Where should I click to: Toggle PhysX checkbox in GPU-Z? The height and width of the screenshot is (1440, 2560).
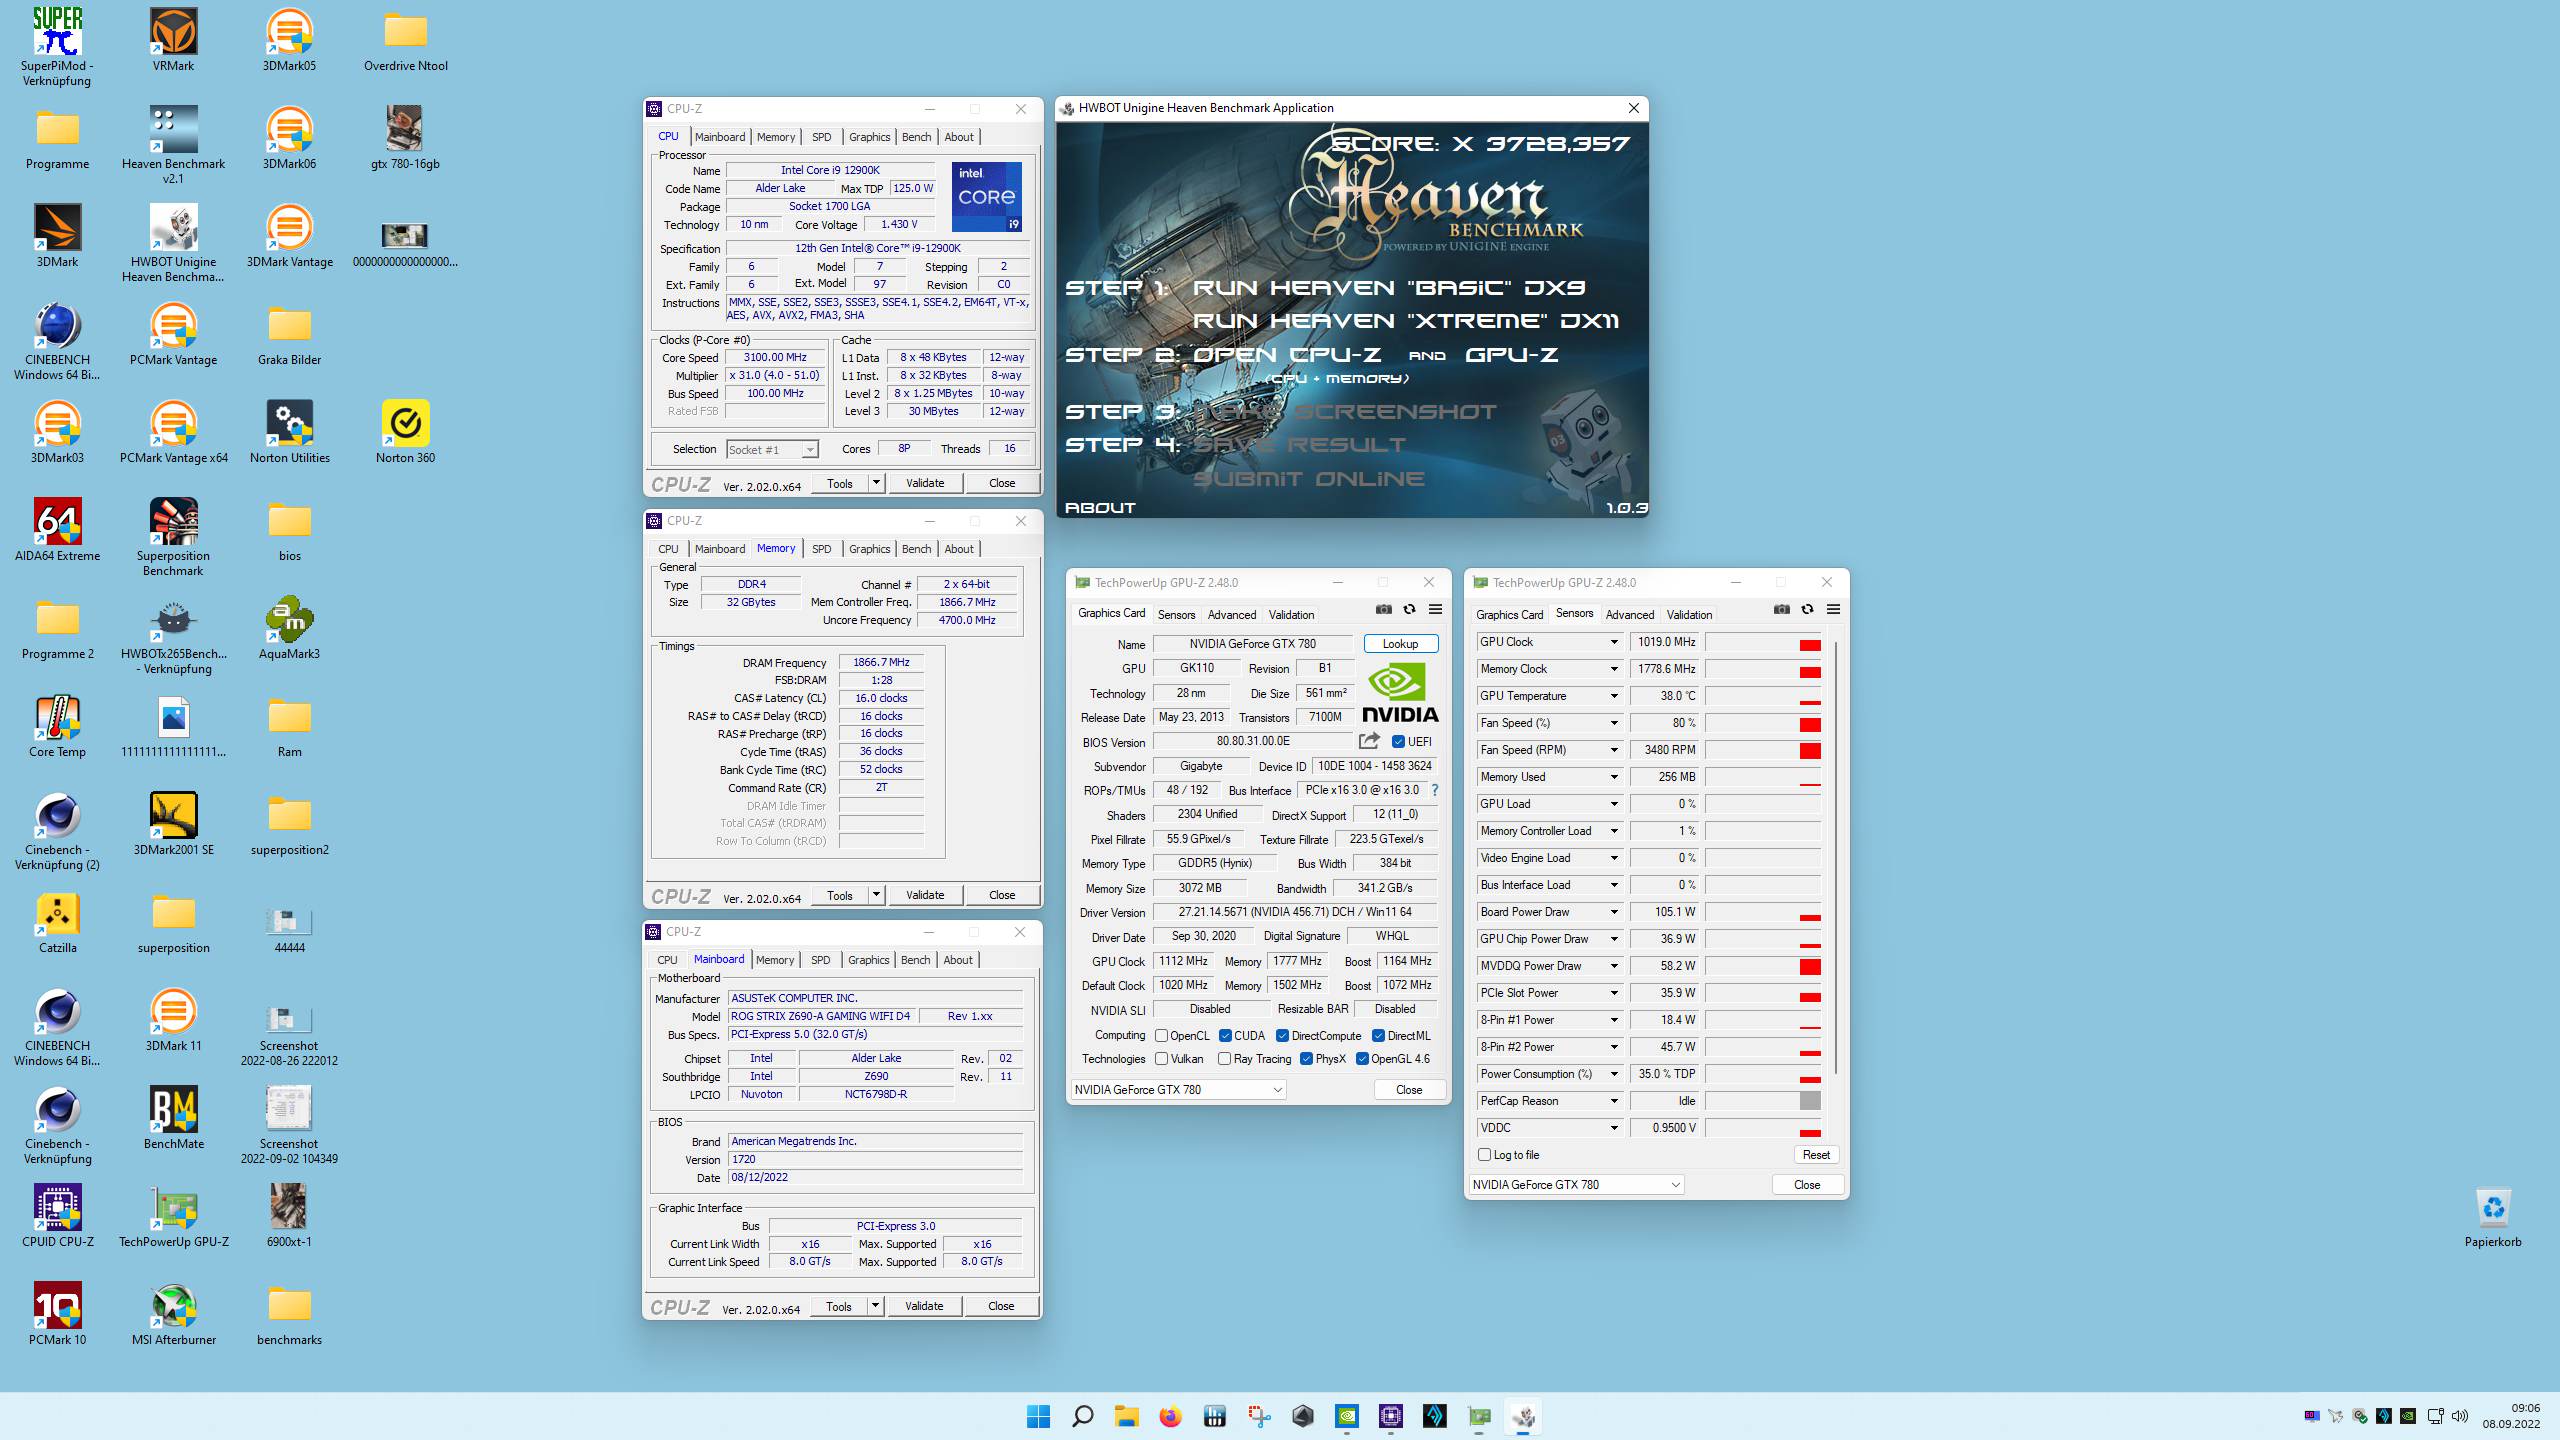(x=1306, y=1059)
